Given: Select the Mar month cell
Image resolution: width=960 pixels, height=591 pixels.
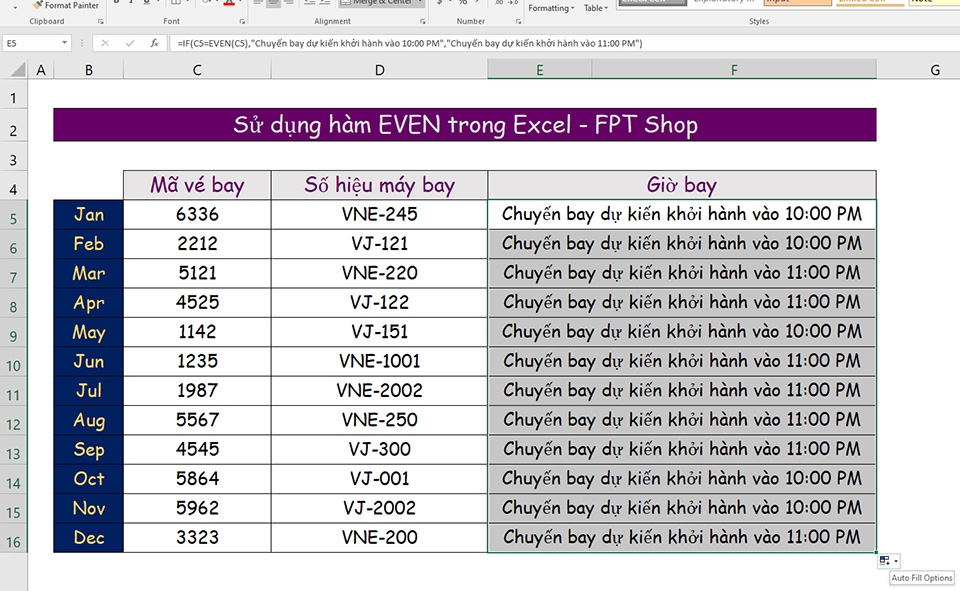Looking at the screenshot, I should 89,273.
